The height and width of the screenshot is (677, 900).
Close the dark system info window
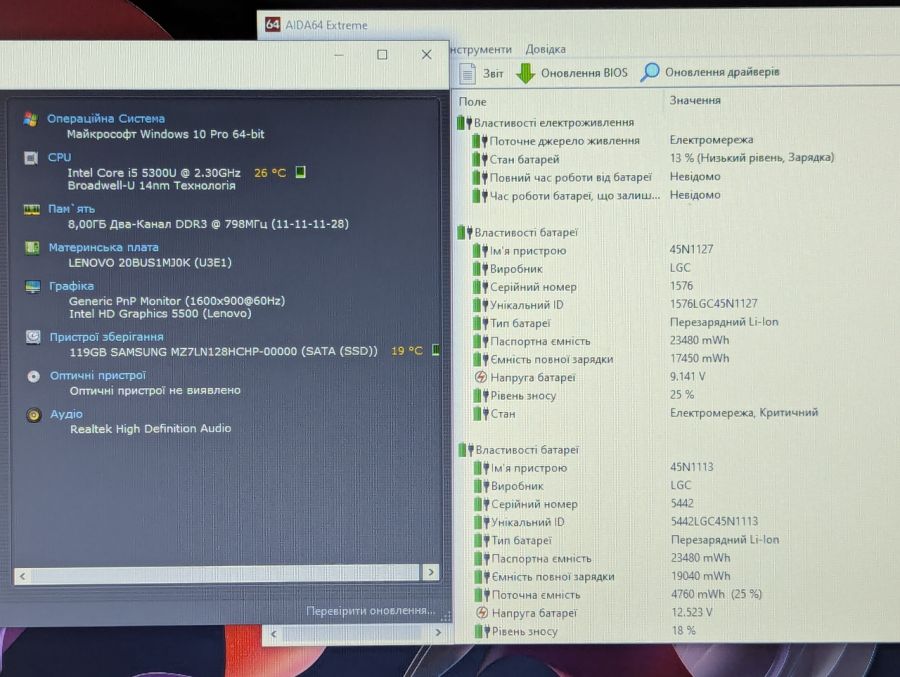[426, 55]
